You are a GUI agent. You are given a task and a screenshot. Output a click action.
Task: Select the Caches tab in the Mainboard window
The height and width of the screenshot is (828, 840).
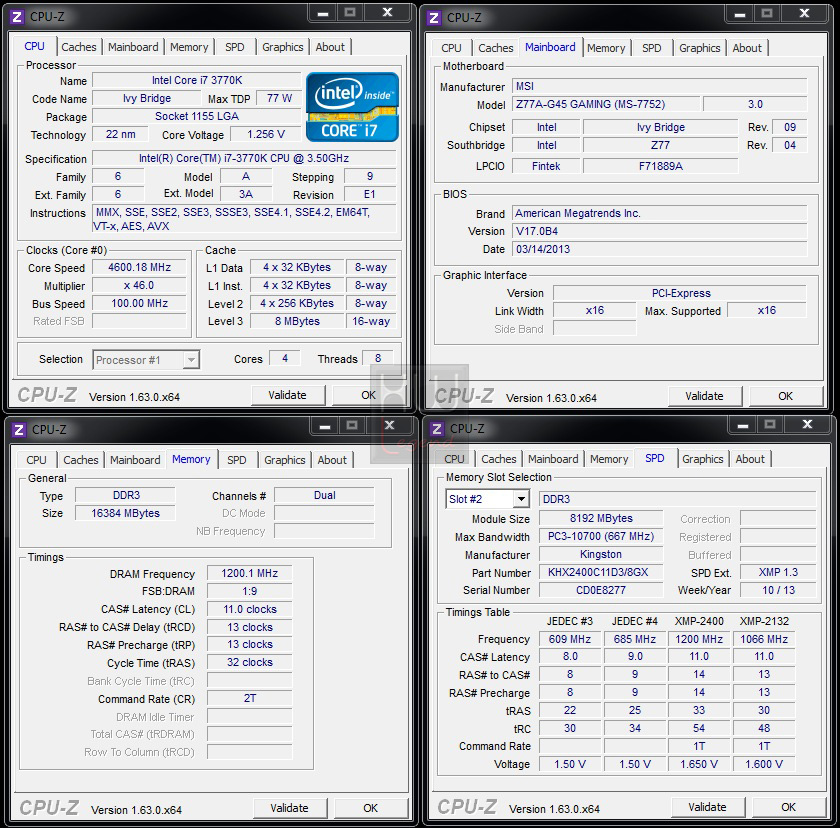(496, 48)
